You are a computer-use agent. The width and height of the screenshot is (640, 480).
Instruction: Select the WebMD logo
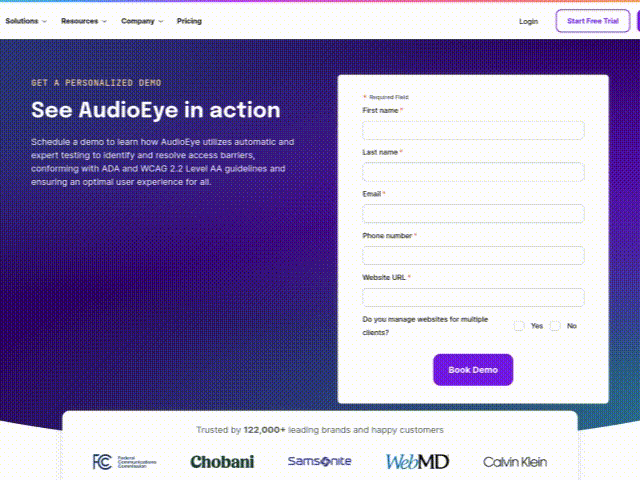click(x=417, y=462)
